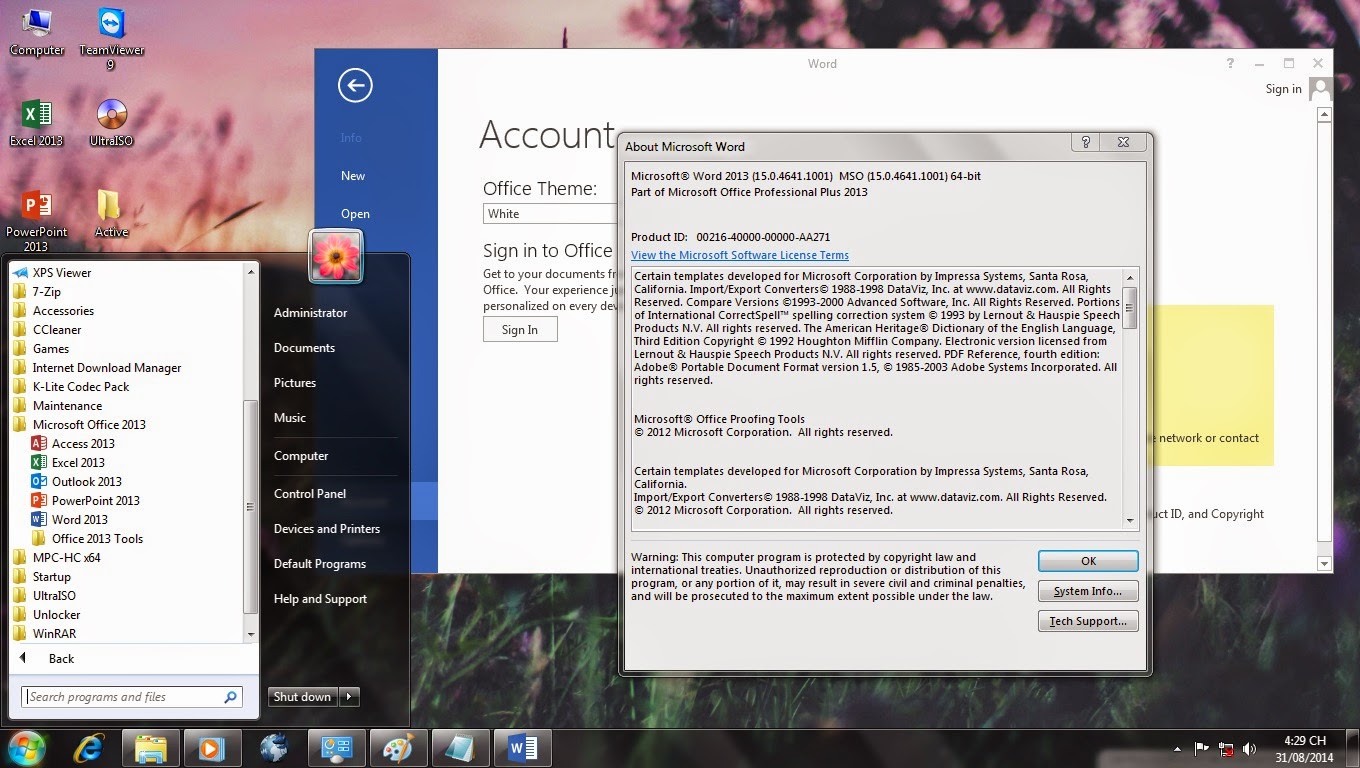This screenshot has height=768, width=1360.
Task: Launch Outlook 2013 from program list
Action: pos(86,482)
